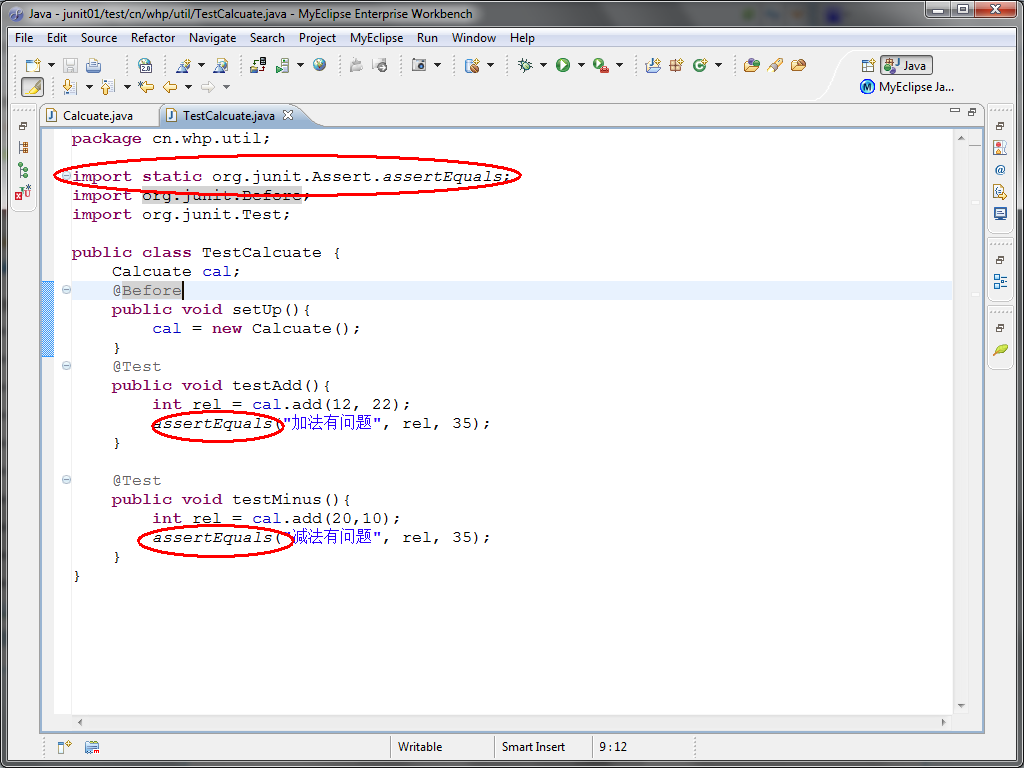Click the Debug bug icon
Screen dimensions: 1024x768
click(525, 65)
